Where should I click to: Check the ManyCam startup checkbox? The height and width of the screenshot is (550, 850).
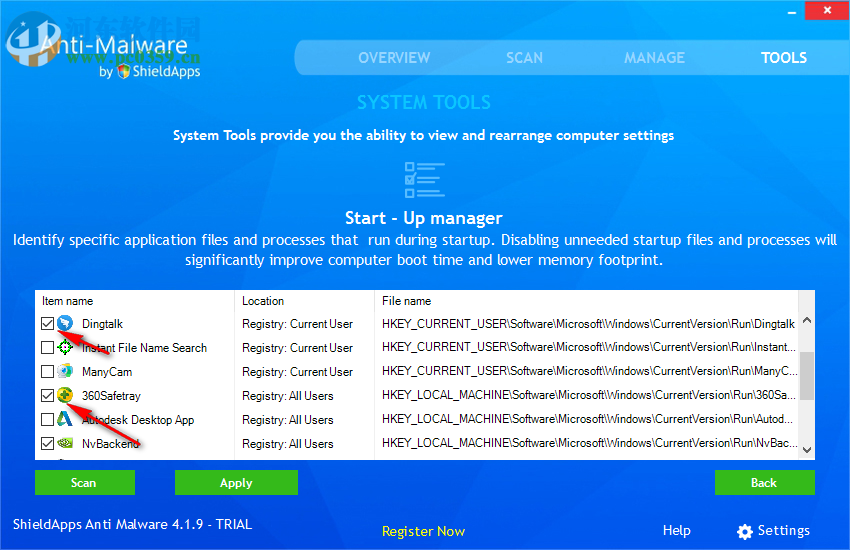pos(48,371)
